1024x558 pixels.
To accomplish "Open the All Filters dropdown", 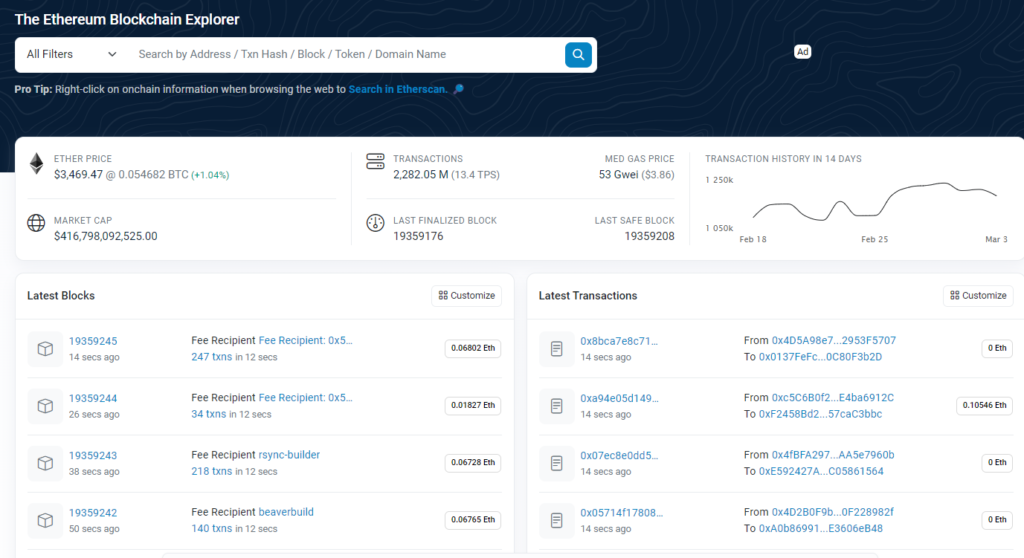I will (71, 54).
